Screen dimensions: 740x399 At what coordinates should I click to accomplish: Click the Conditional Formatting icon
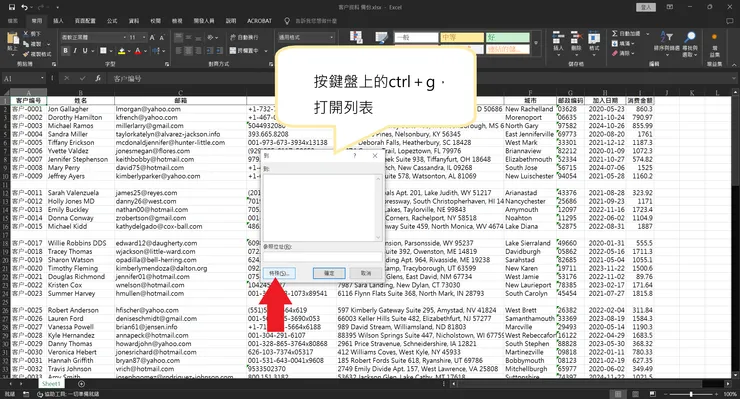click(356, 37)
